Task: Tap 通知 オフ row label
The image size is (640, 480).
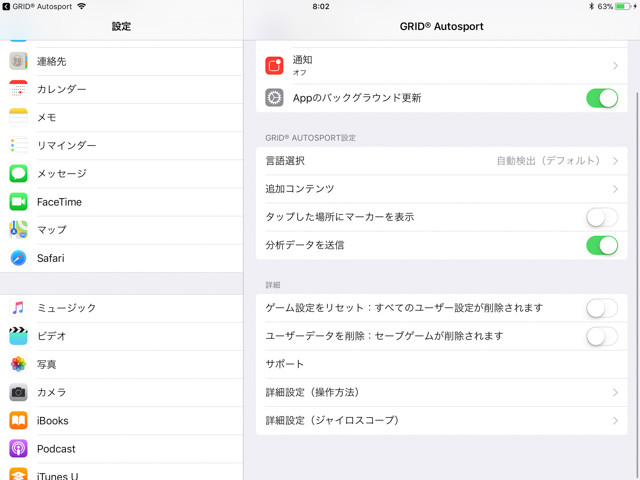Action: [302, 65]
